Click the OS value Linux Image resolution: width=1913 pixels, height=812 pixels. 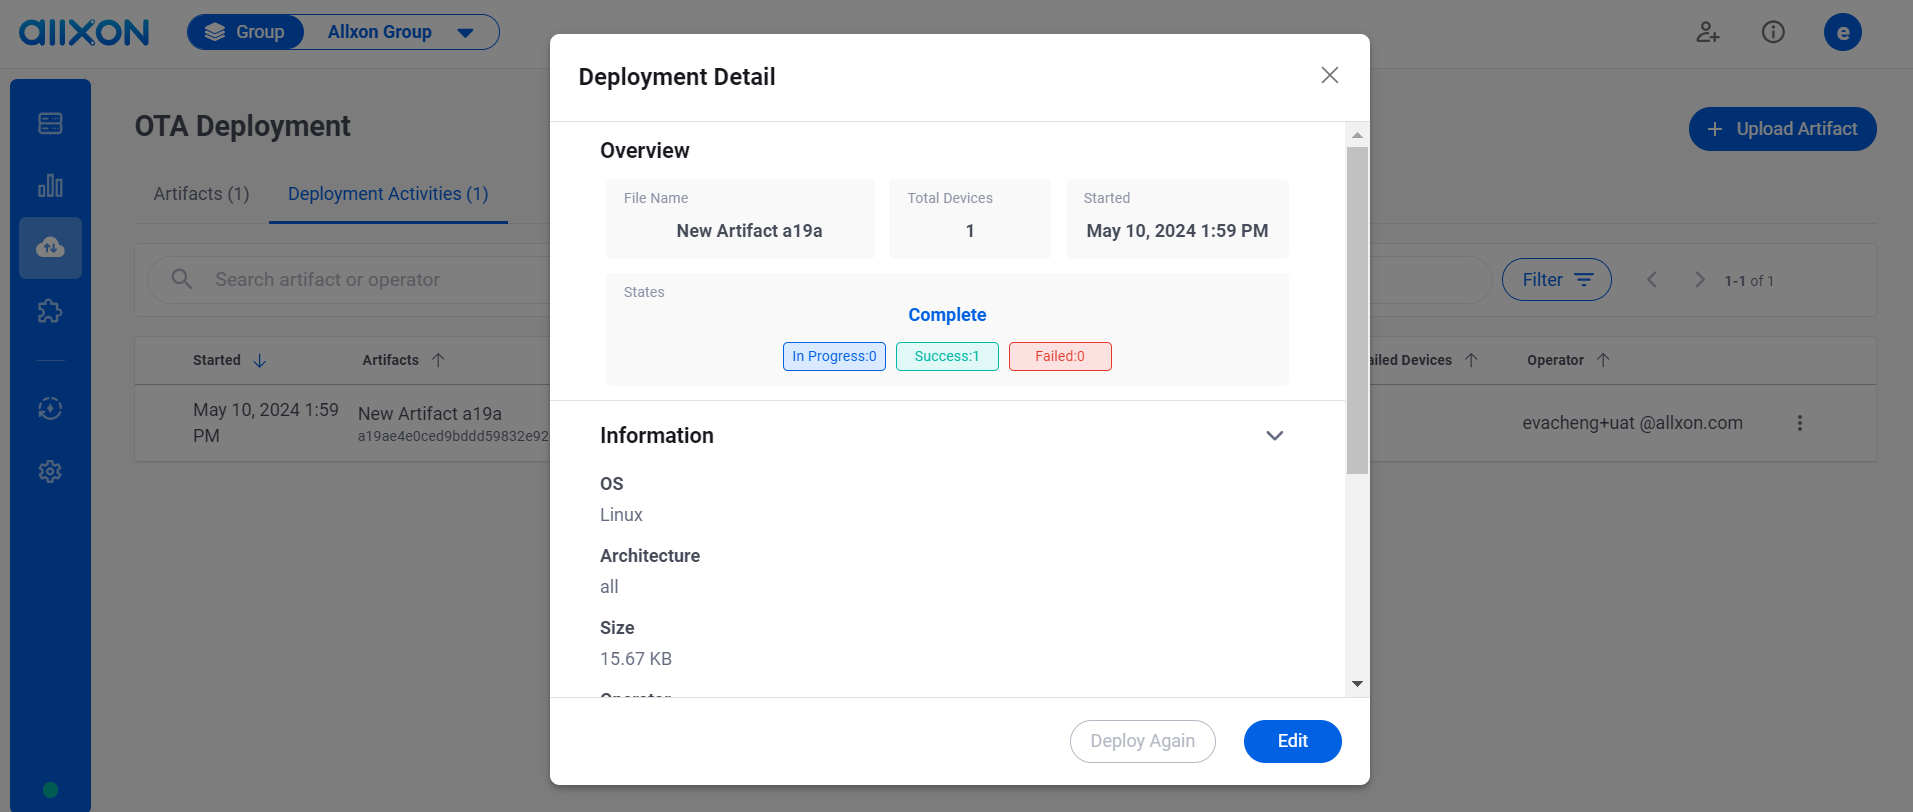coord(621,515)
